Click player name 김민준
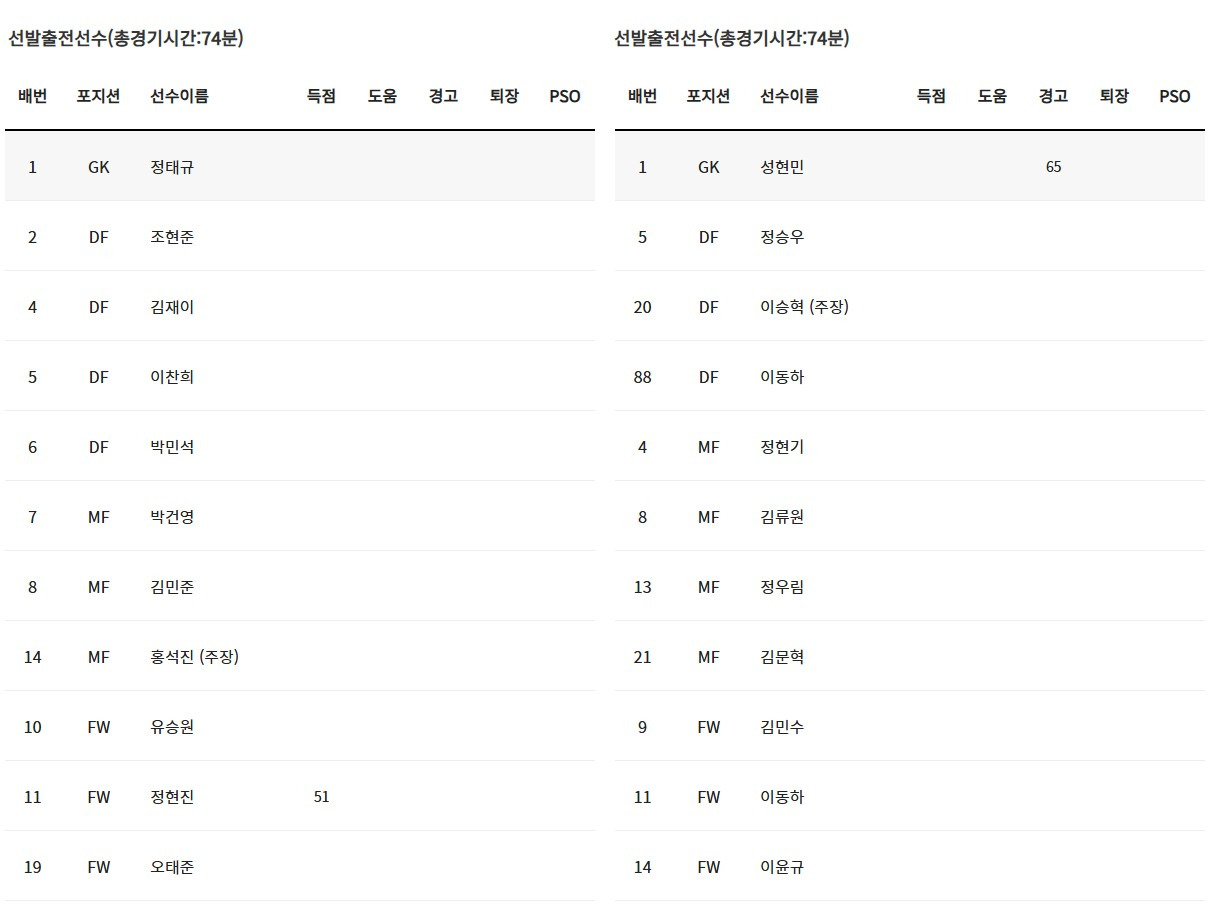Image resolution: width=1209 pixels, height=908 pixels. pyautogui.click(x=172, y=587)
